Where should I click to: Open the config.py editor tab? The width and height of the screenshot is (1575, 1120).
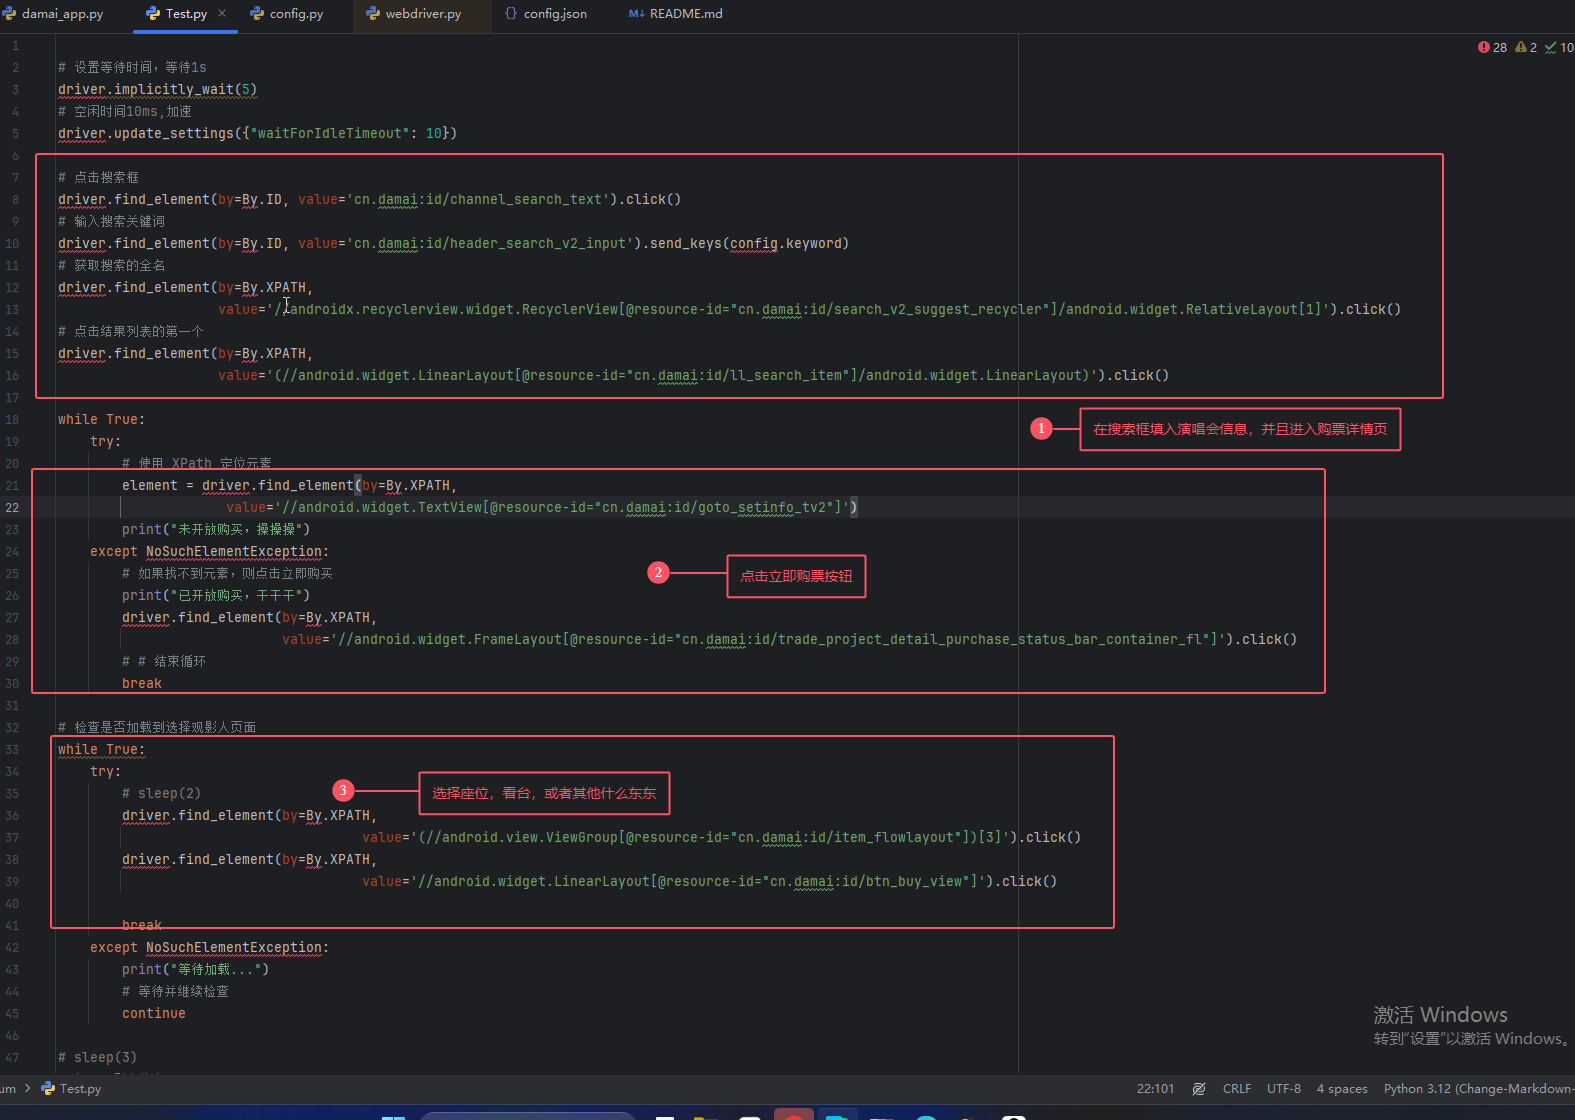coord(287,14)
